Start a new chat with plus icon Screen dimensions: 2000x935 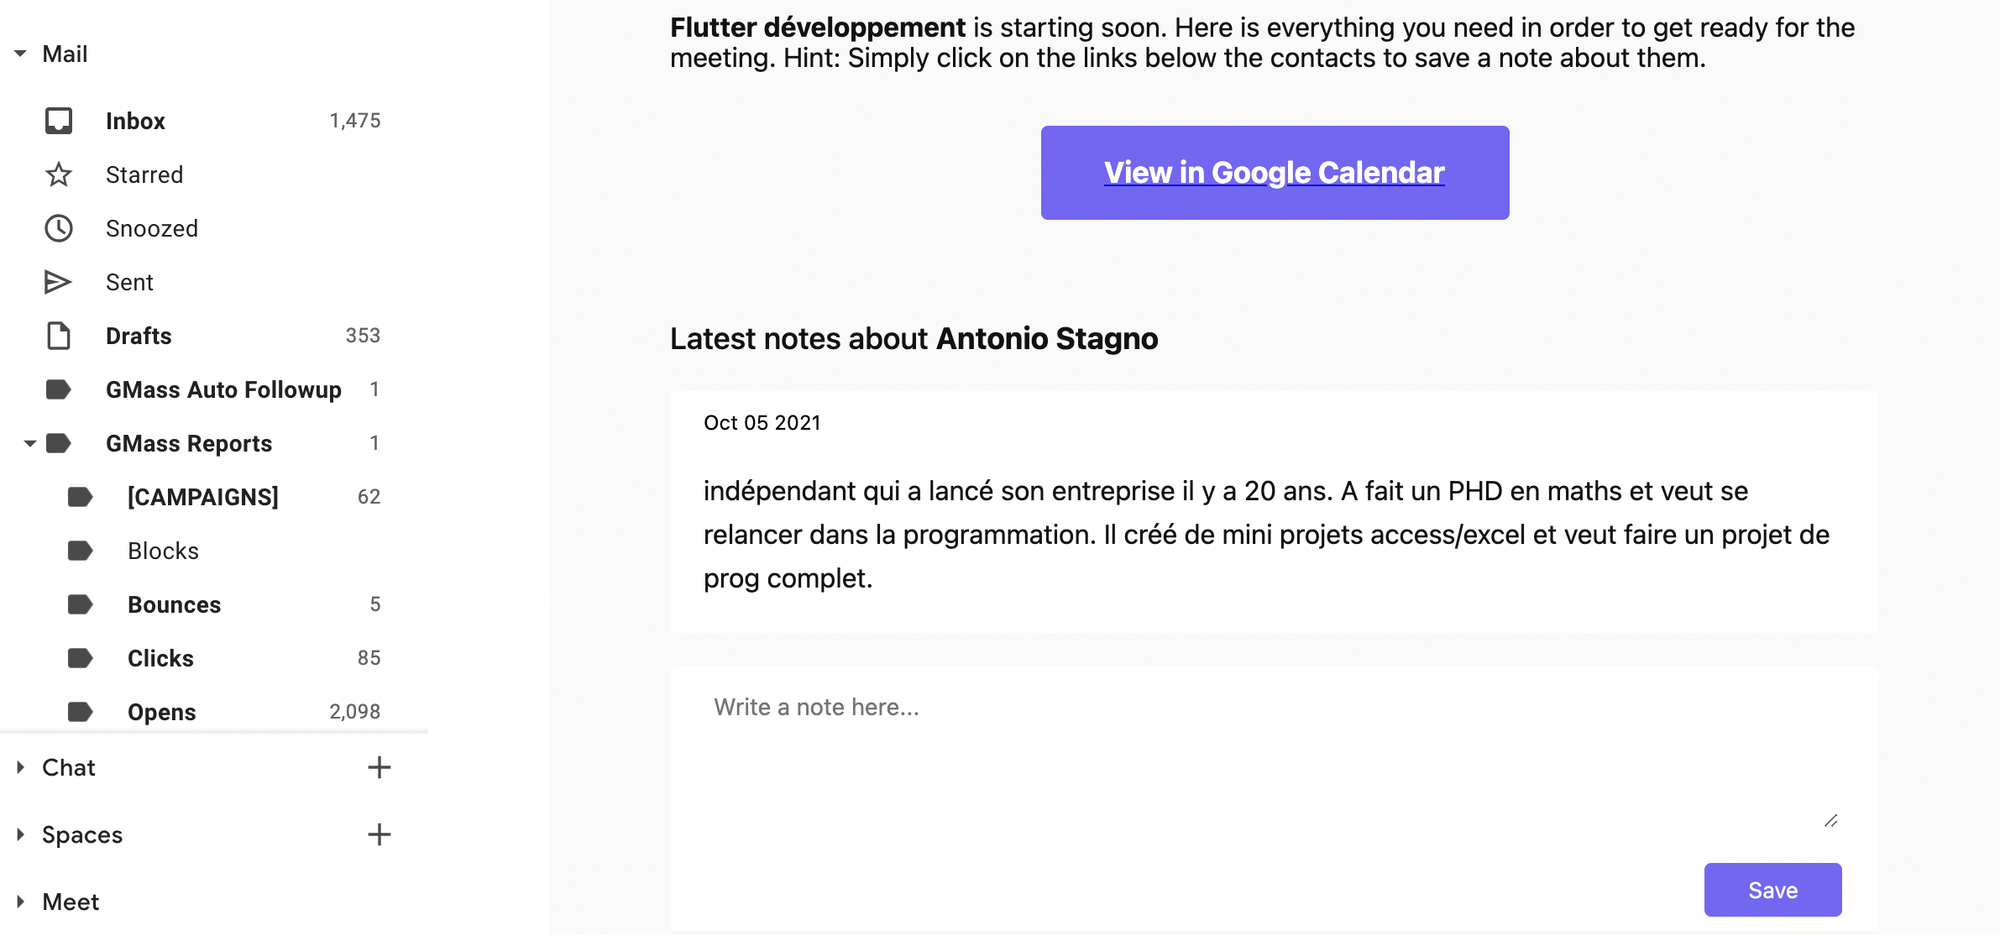point(379,768)
